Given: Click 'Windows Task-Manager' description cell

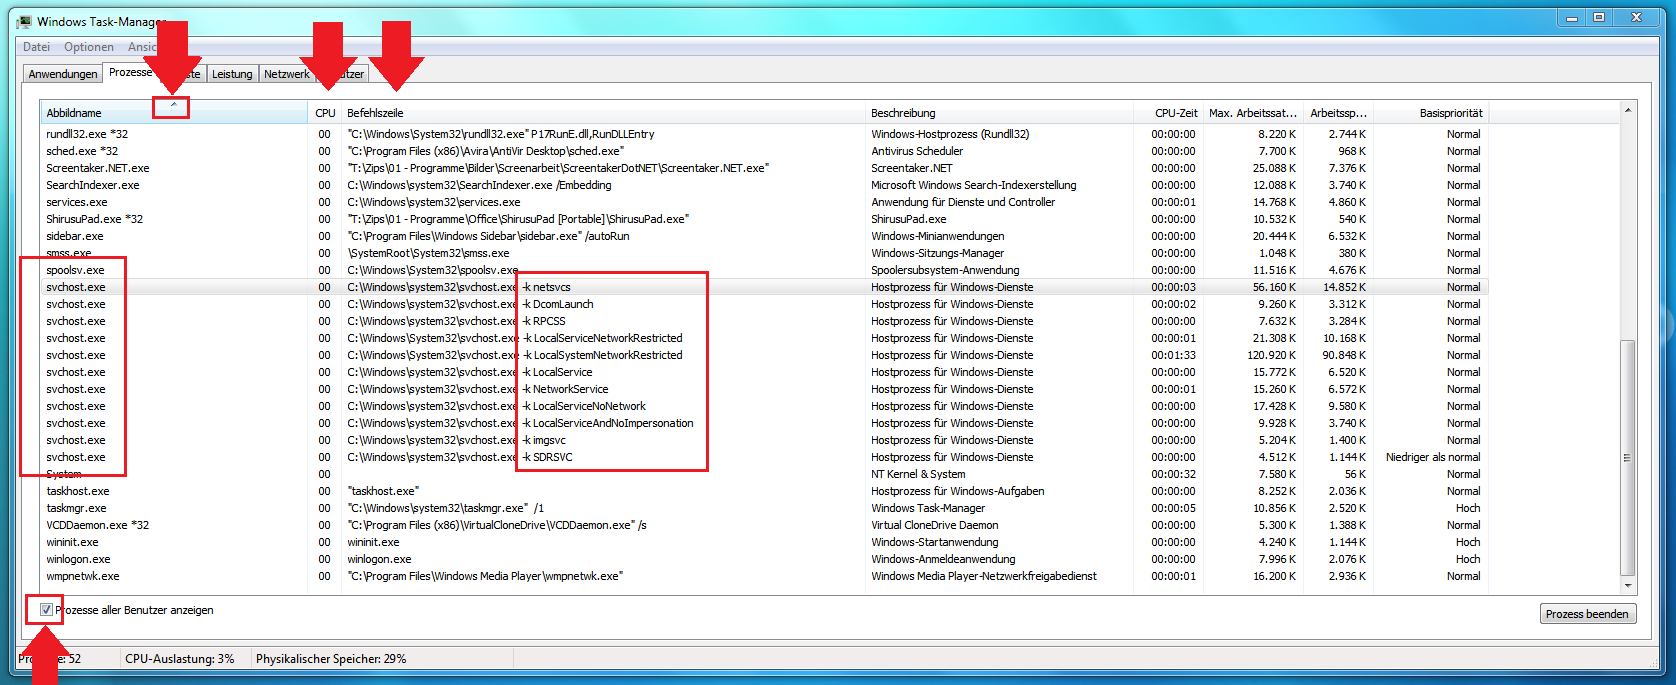Looking at the screenshot, I should pyautogui.click(x=928, y=508).
